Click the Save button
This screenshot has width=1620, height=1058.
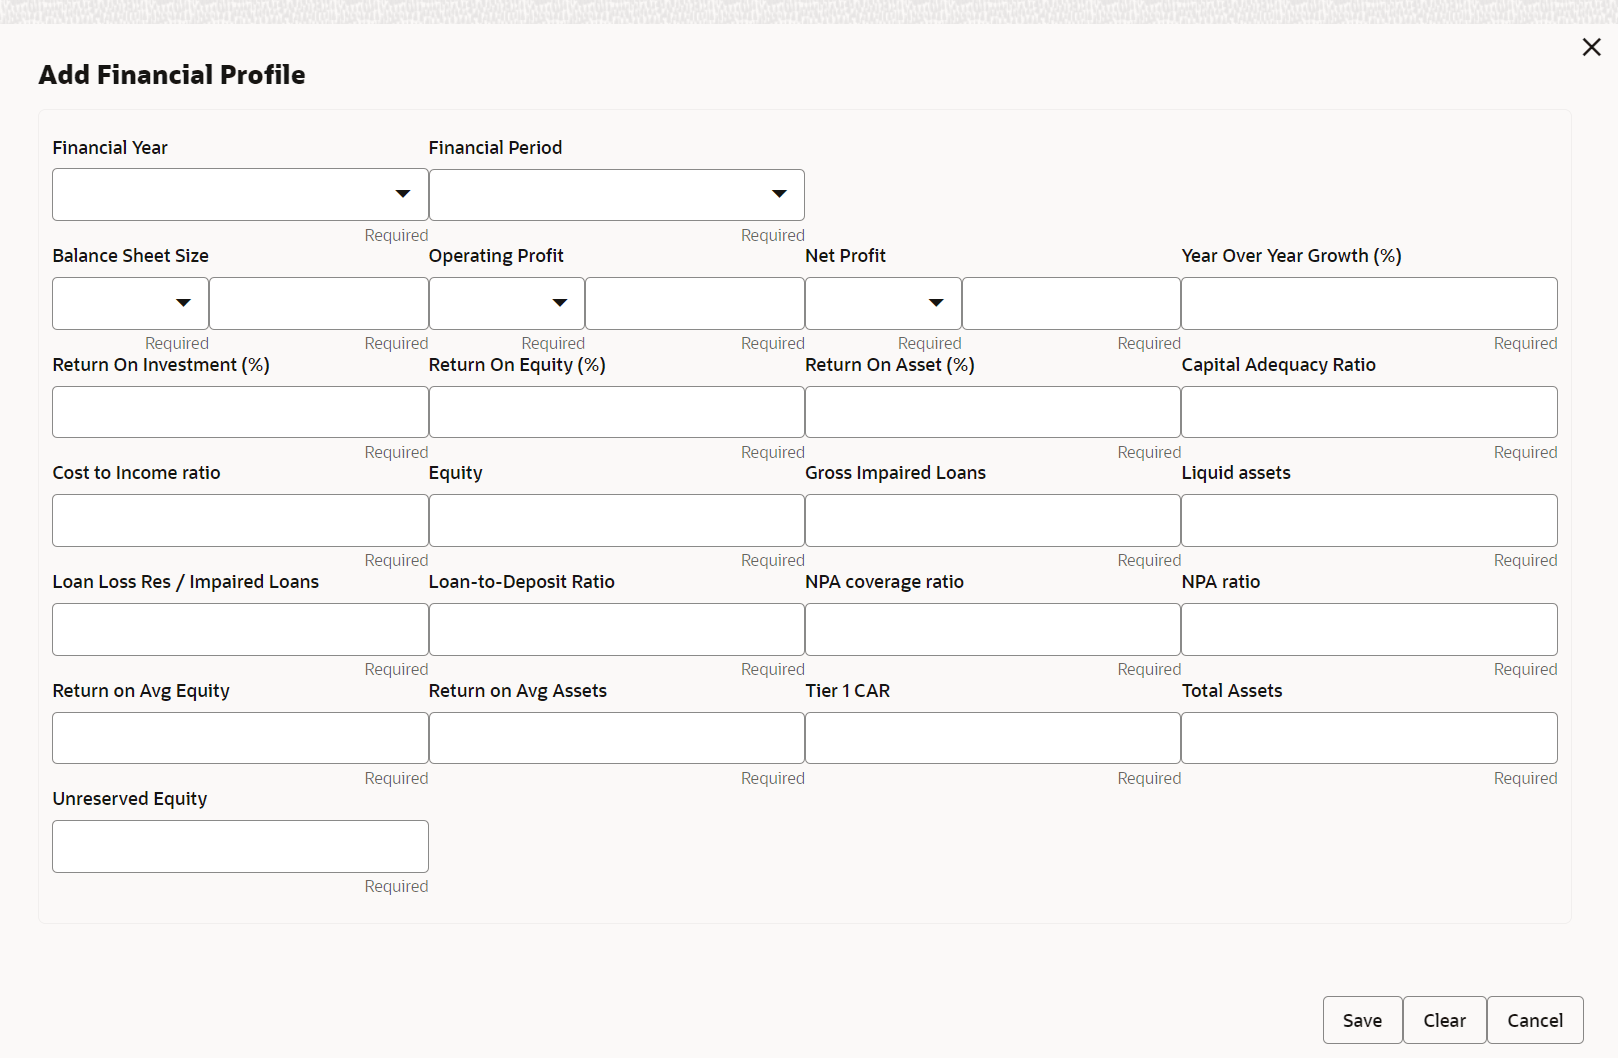click(x=1362, y=1020)
